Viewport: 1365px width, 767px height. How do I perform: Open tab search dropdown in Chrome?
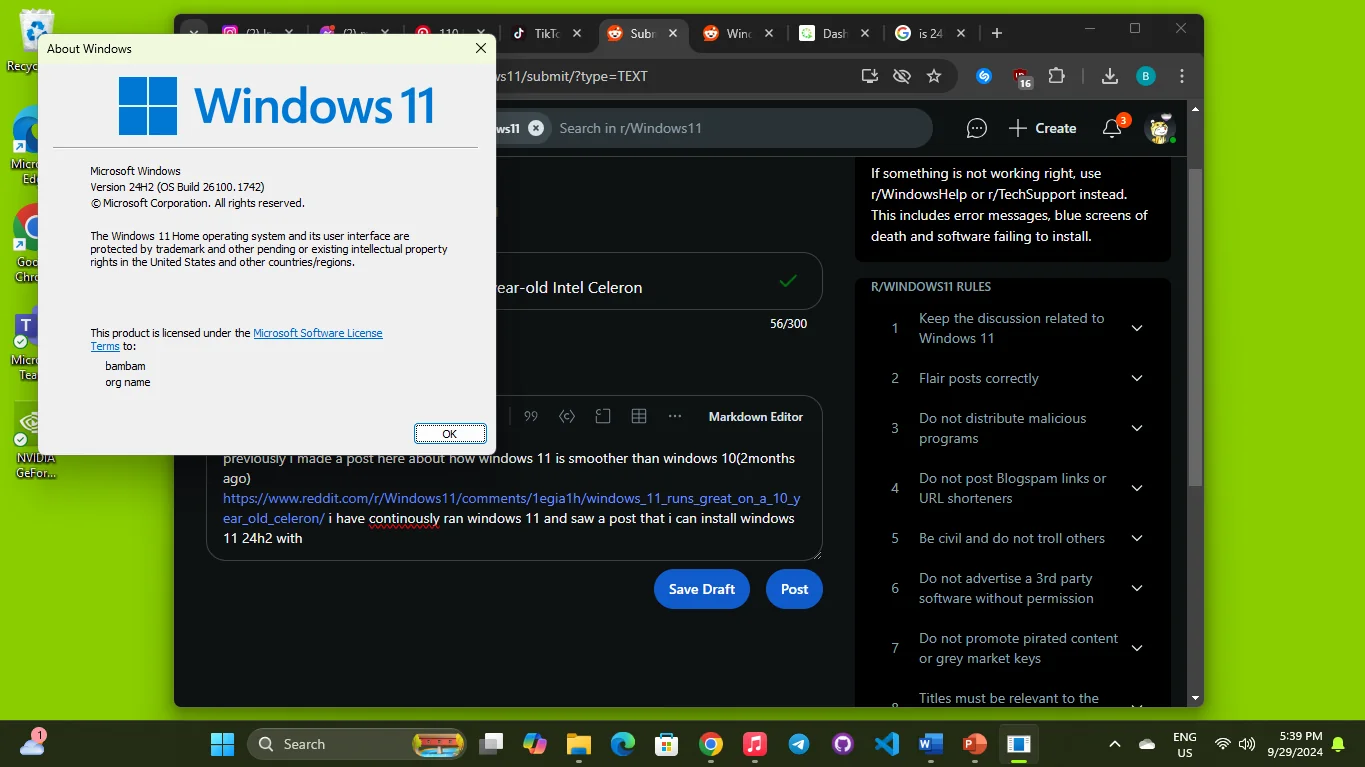click(x=194, y=33)
